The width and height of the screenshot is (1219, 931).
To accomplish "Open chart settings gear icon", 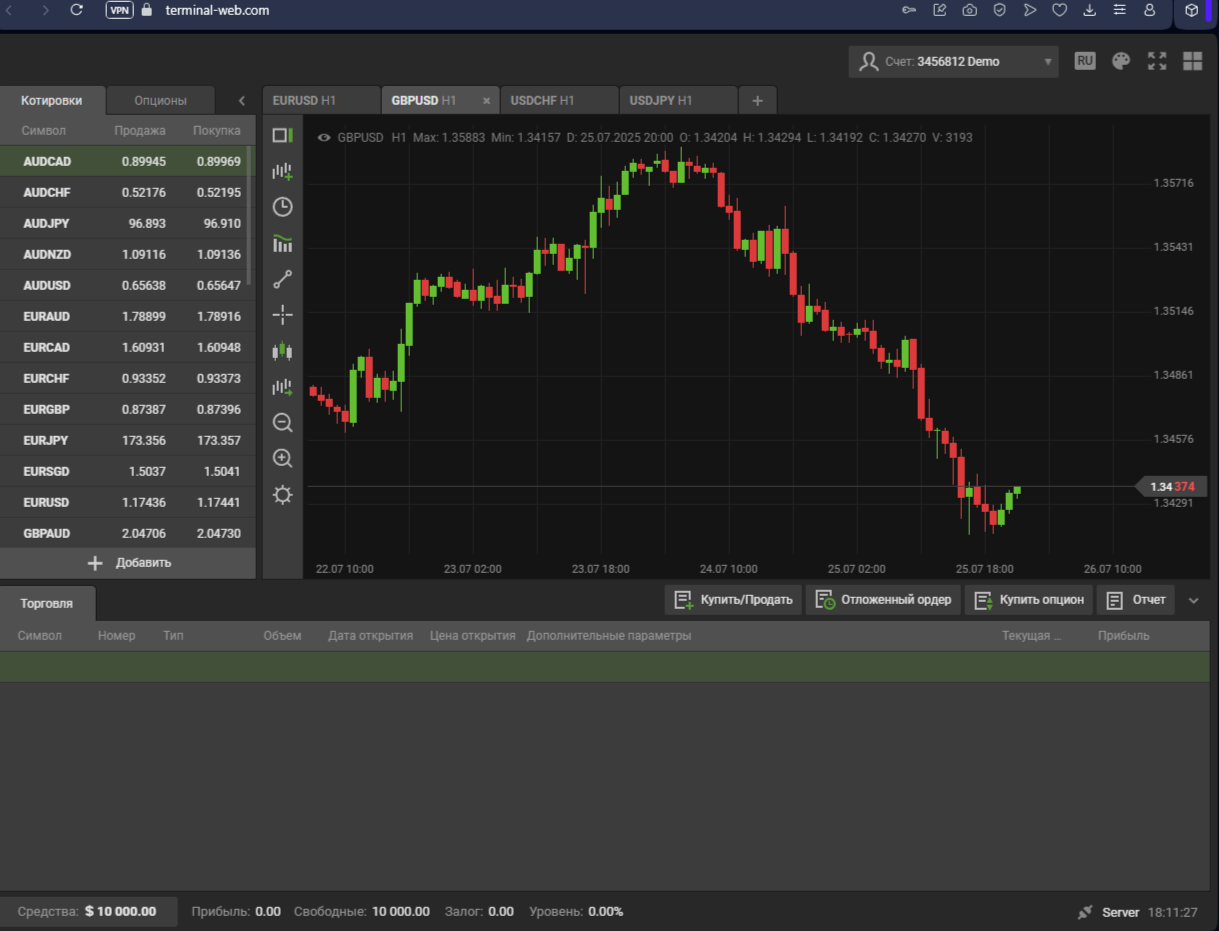I will [x=283, y=495].
